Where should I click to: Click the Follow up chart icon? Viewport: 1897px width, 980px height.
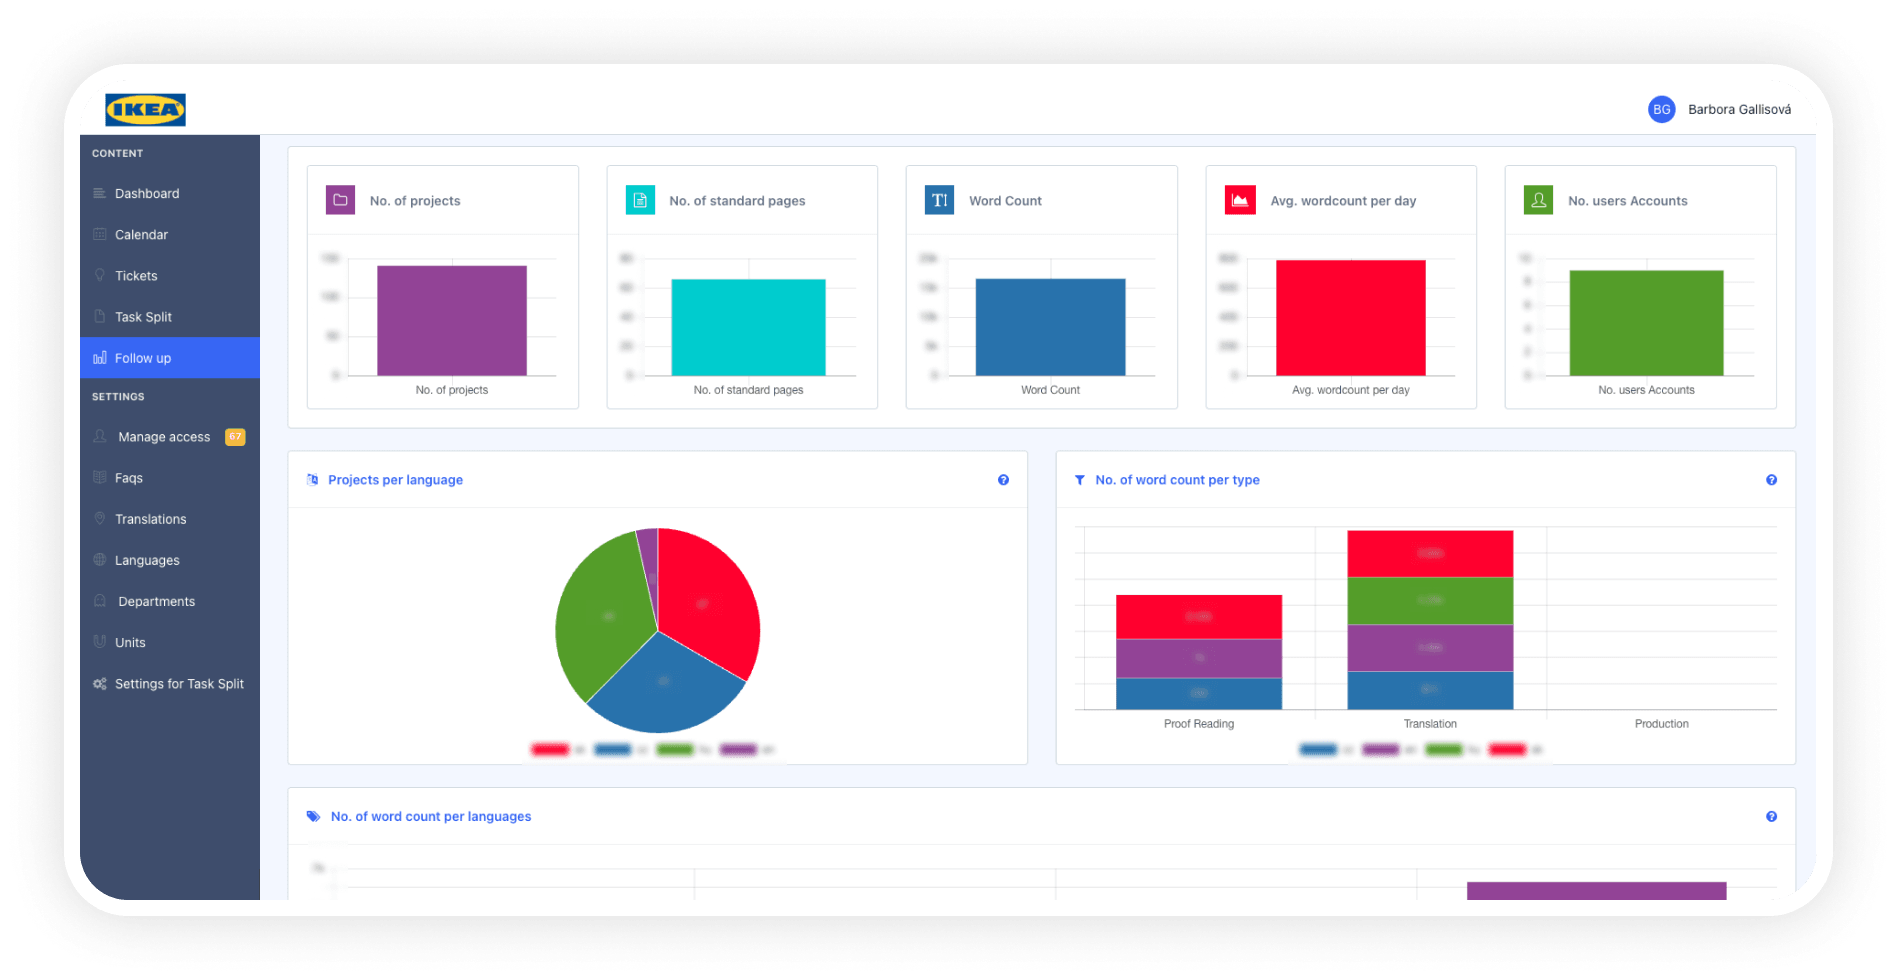click(100, 358)
